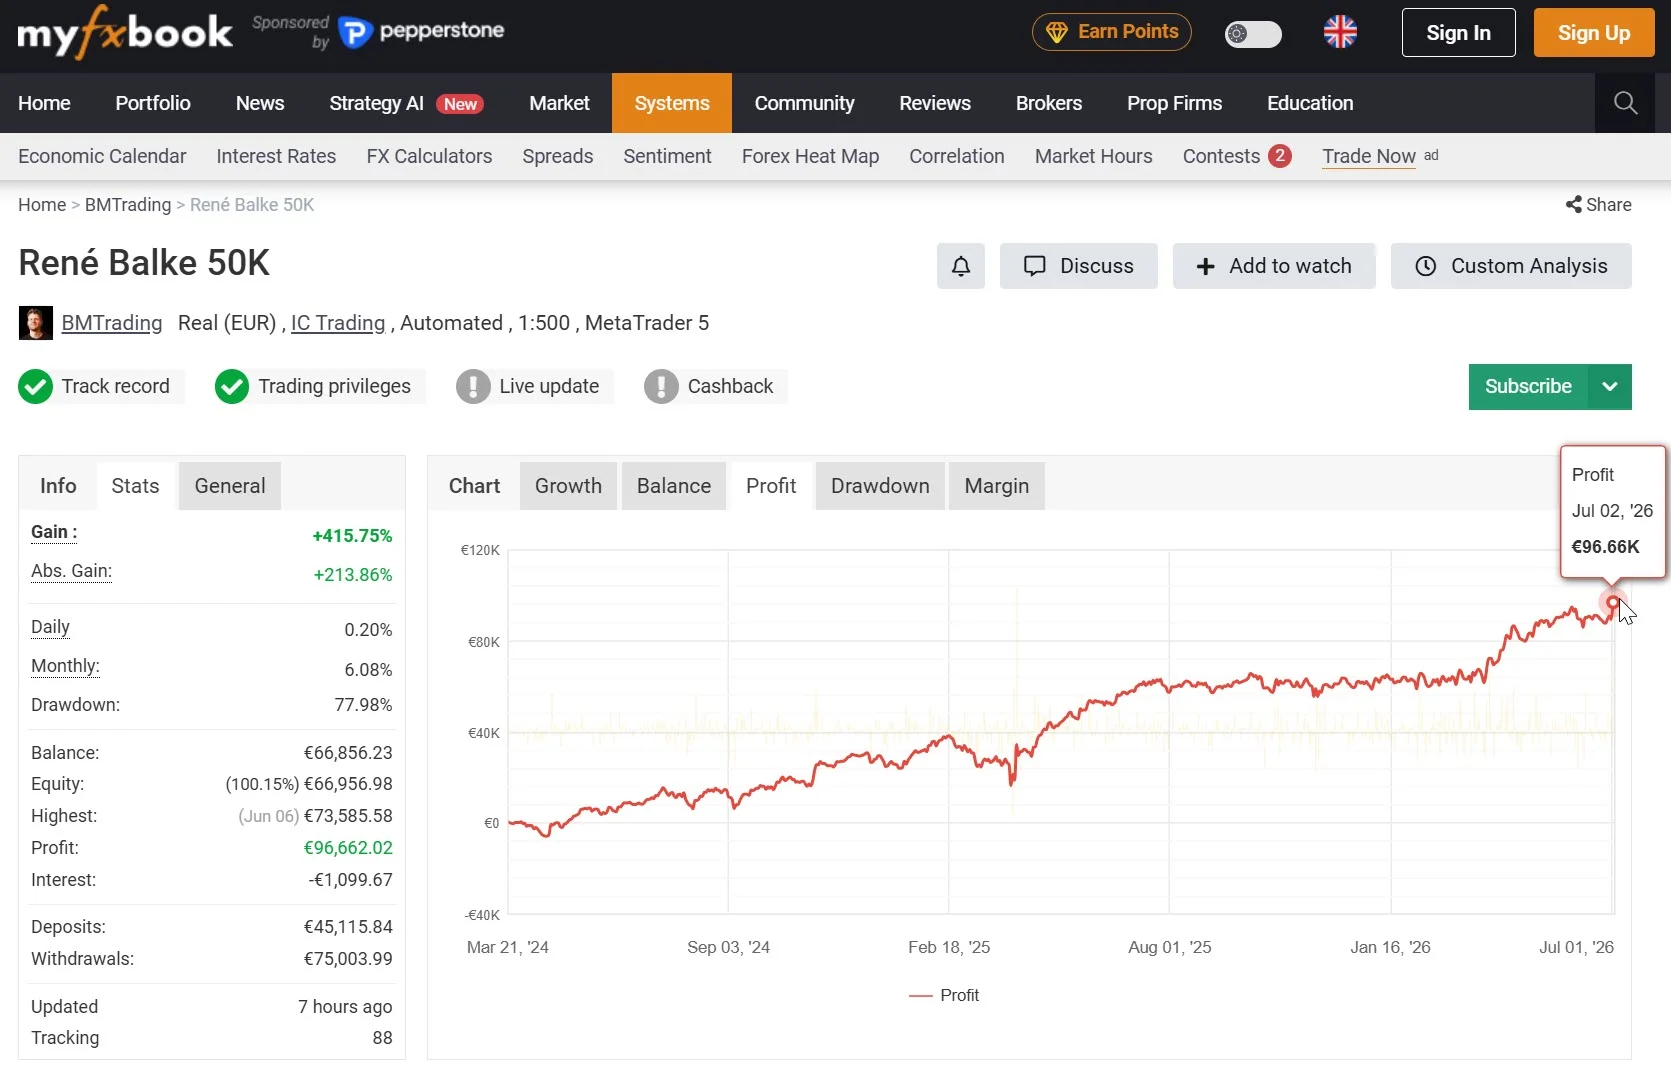This screenshot has height=1069, width=1671.
Task: Go to Economic Calendar
Action: 102,156
